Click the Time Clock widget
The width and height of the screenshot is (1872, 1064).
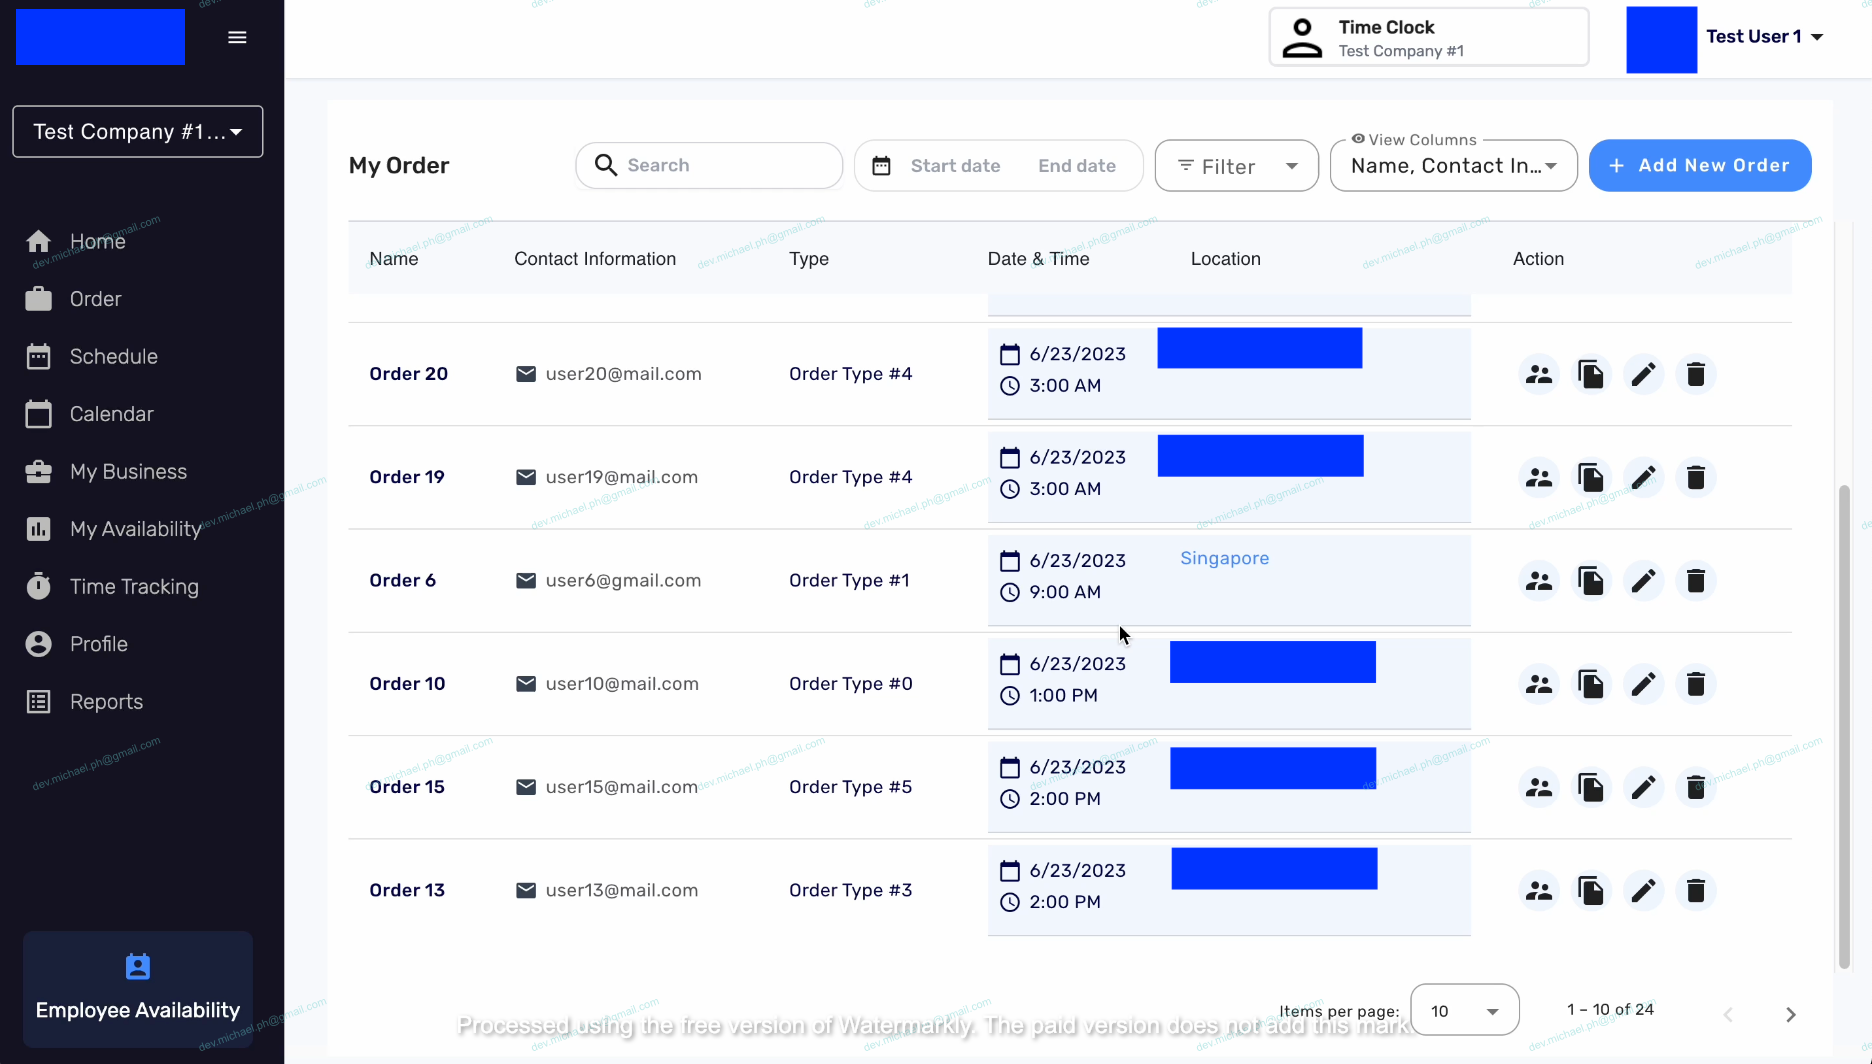click(1428, 38)
